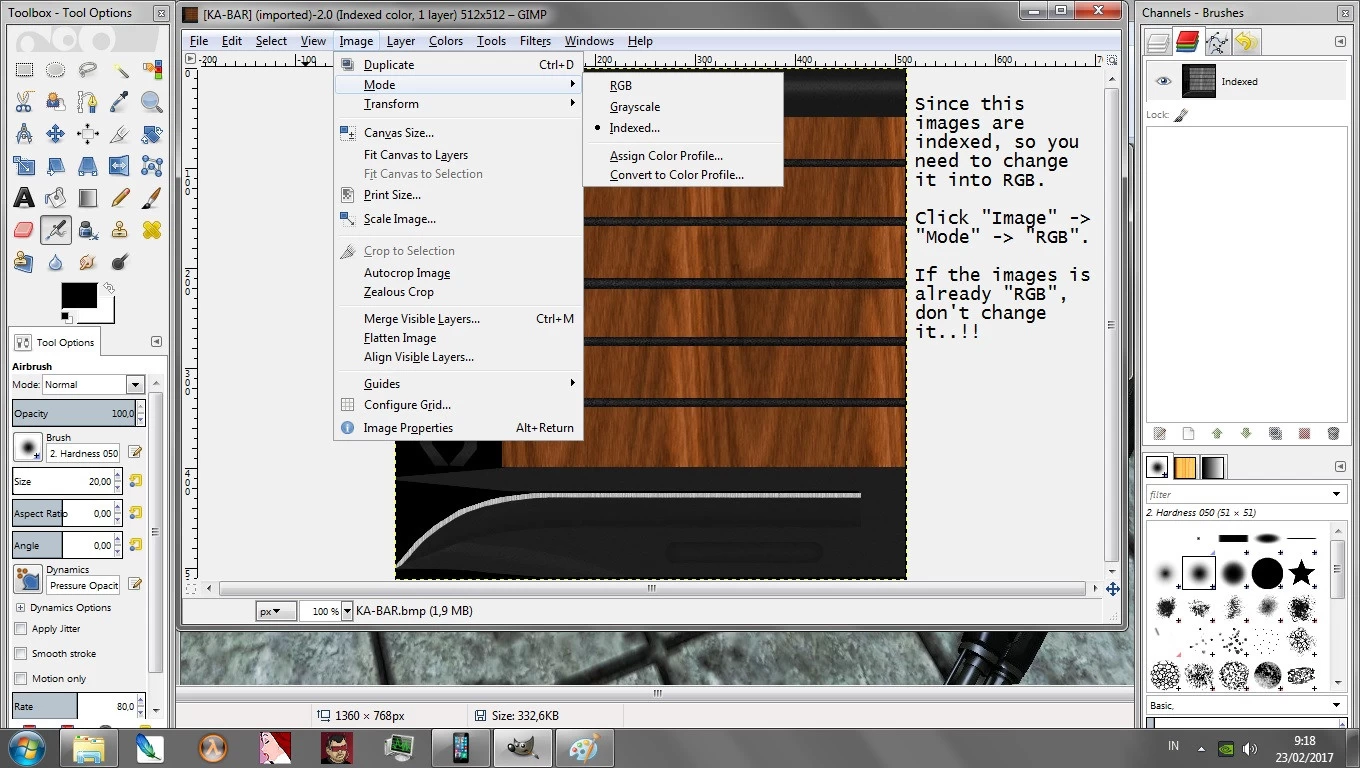This screenshot has height=768, width=1360.
Task: Switch to the Undo History tab
Action: tap(1246, 42)
